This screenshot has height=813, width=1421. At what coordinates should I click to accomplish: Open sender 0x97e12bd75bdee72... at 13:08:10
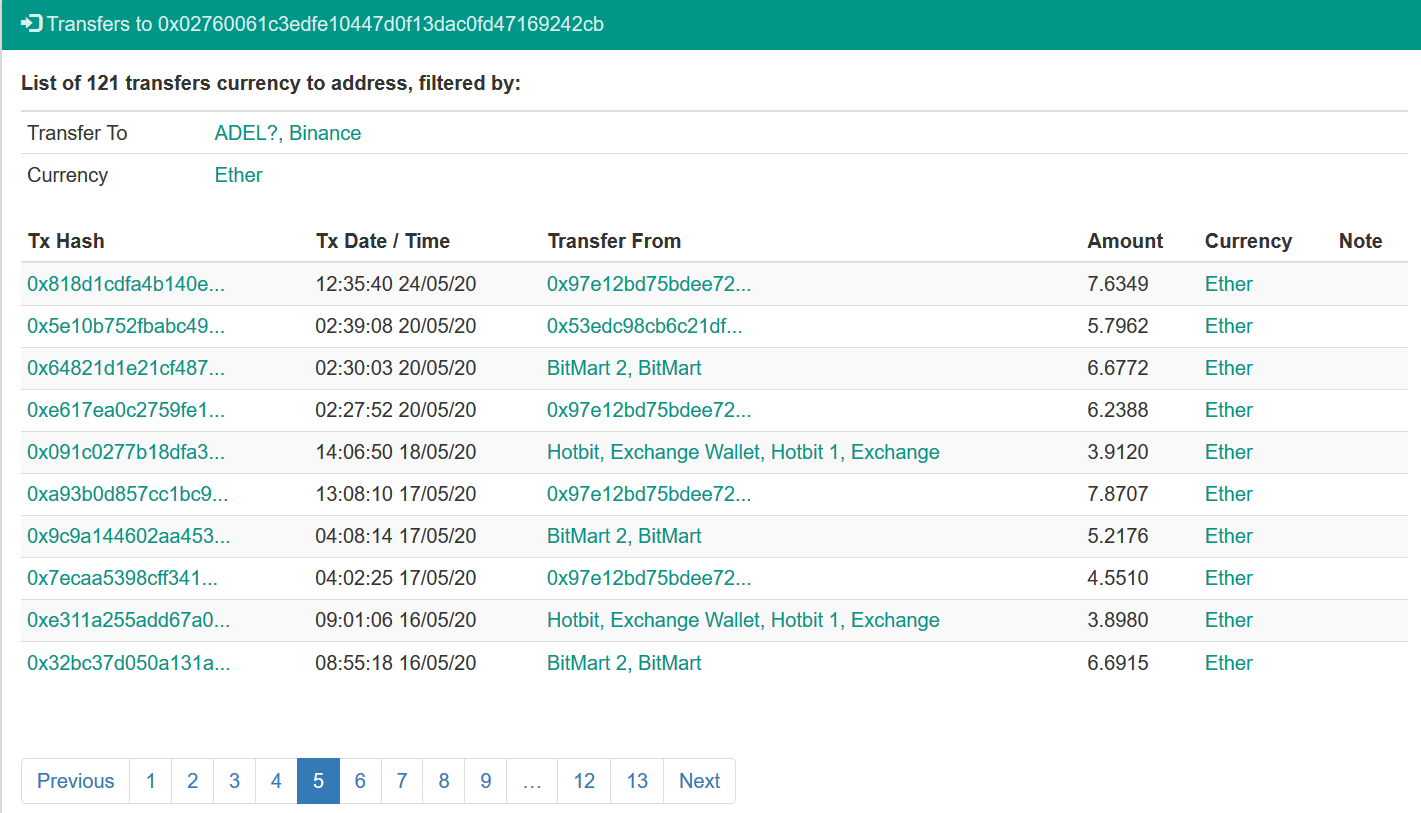(649, 494)
